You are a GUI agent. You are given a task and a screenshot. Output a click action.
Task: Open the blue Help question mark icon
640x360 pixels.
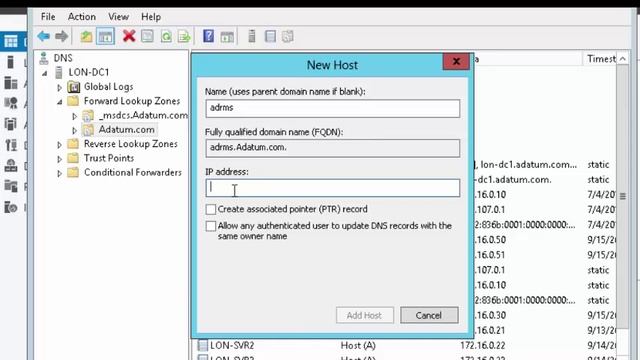[209, 36]
